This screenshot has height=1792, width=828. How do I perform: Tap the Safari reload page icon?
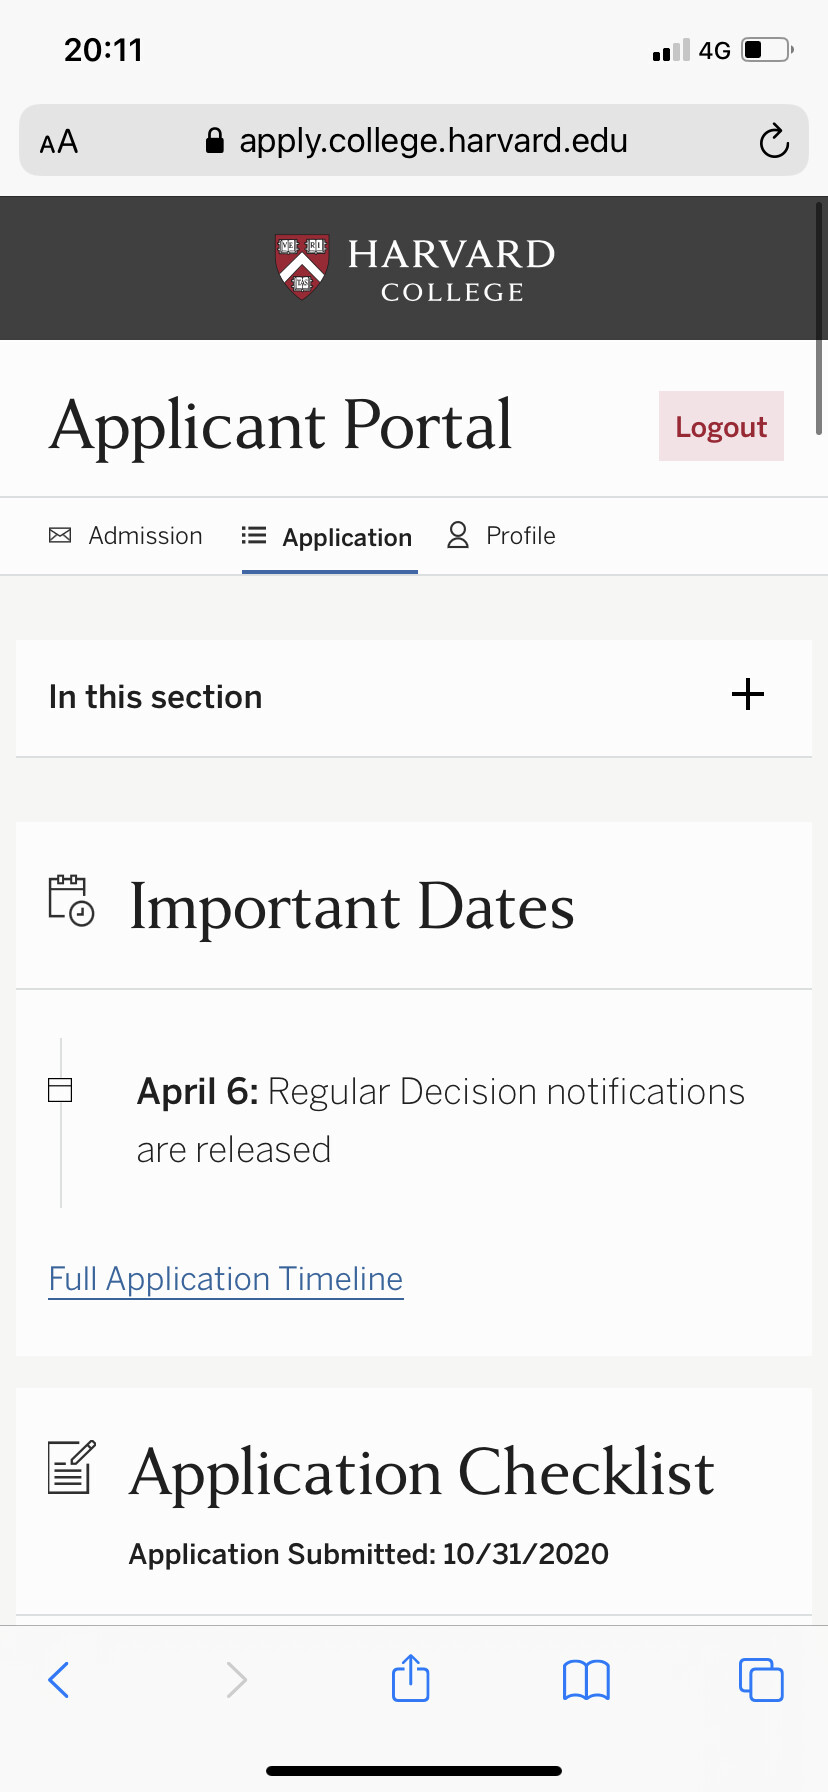click(774, 141)
